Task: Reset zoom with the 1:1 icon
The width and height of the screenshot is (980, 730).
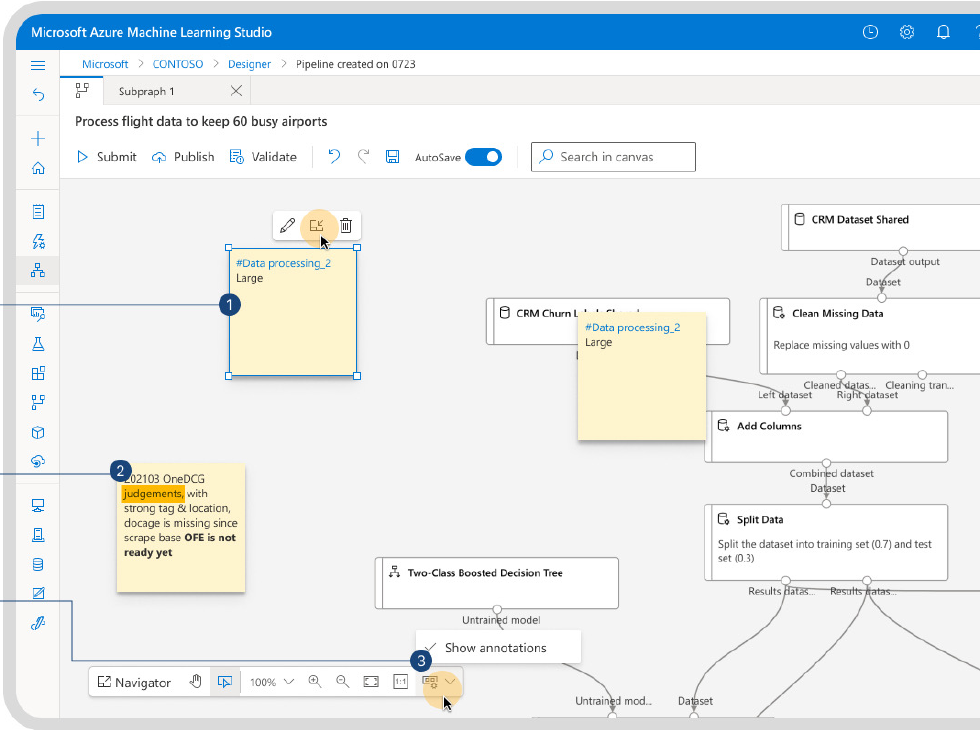Action: tap(401, 682)
